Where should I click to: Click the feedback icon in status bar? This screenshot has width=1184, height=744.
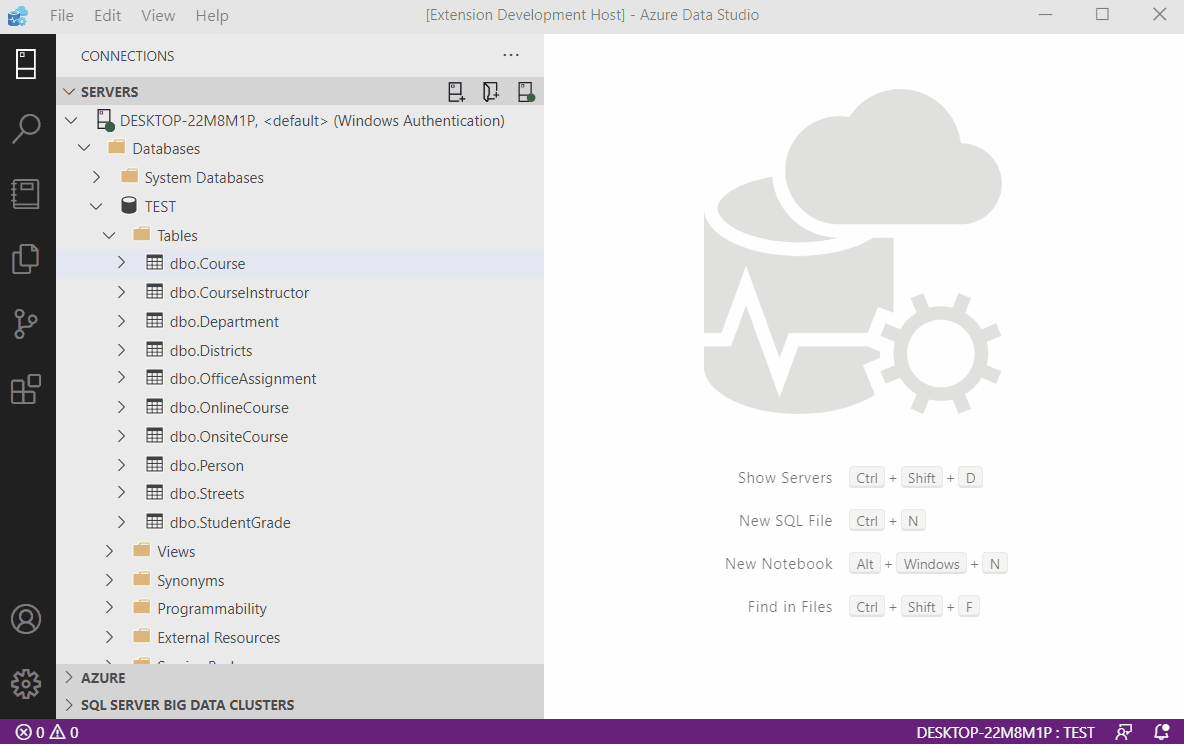[1124, 732]
